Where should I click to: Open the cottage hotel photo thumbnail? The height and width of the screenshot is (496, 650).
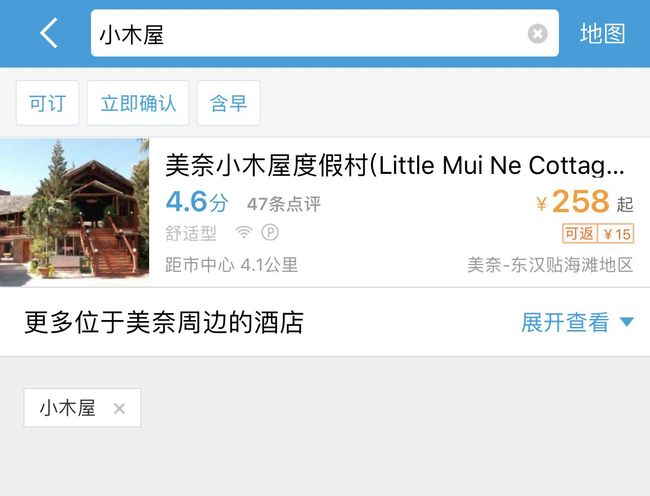[75, 212]
